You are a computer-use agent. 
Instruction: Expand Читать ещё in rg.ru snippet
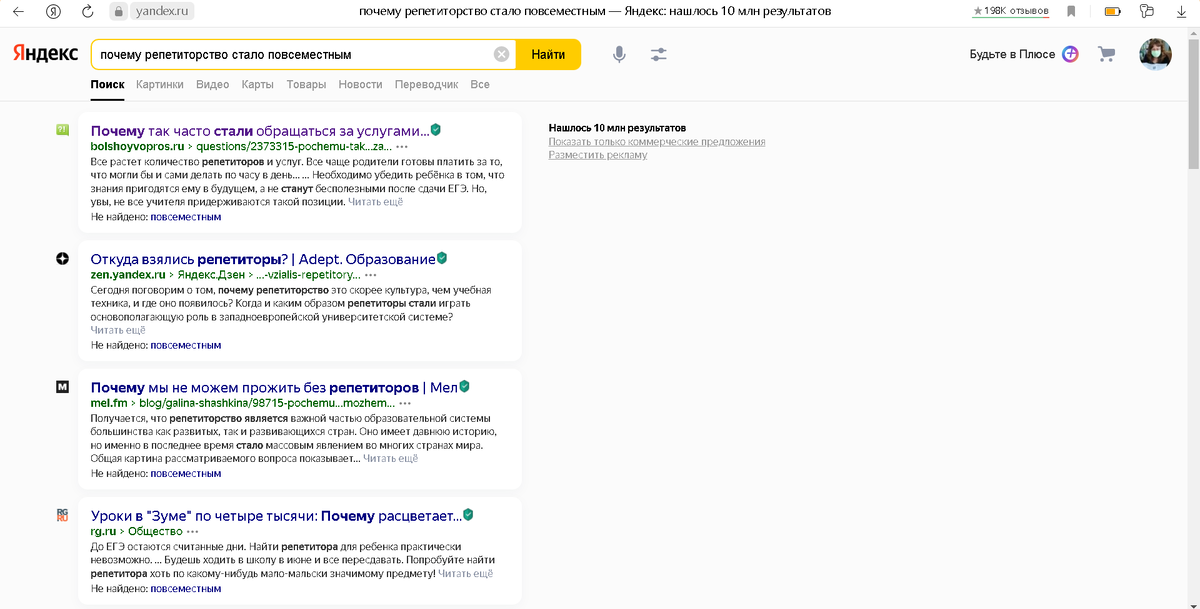(x=465, y=574)
